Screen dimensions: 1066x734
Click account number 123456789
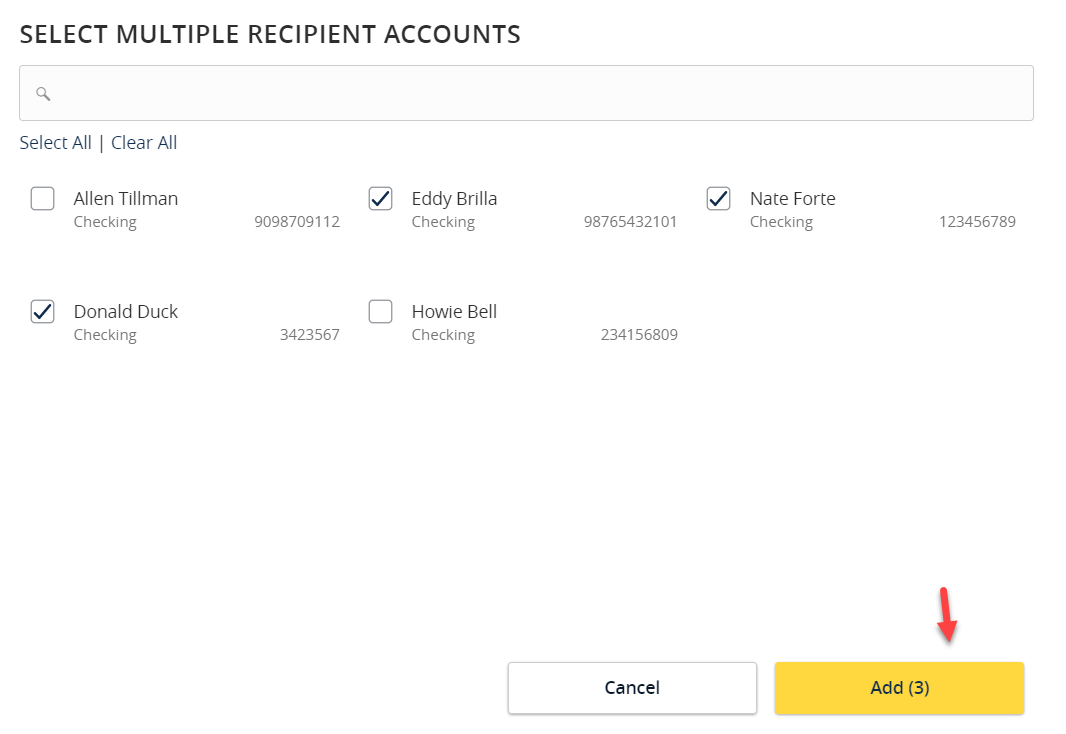[x=977, y=222]
